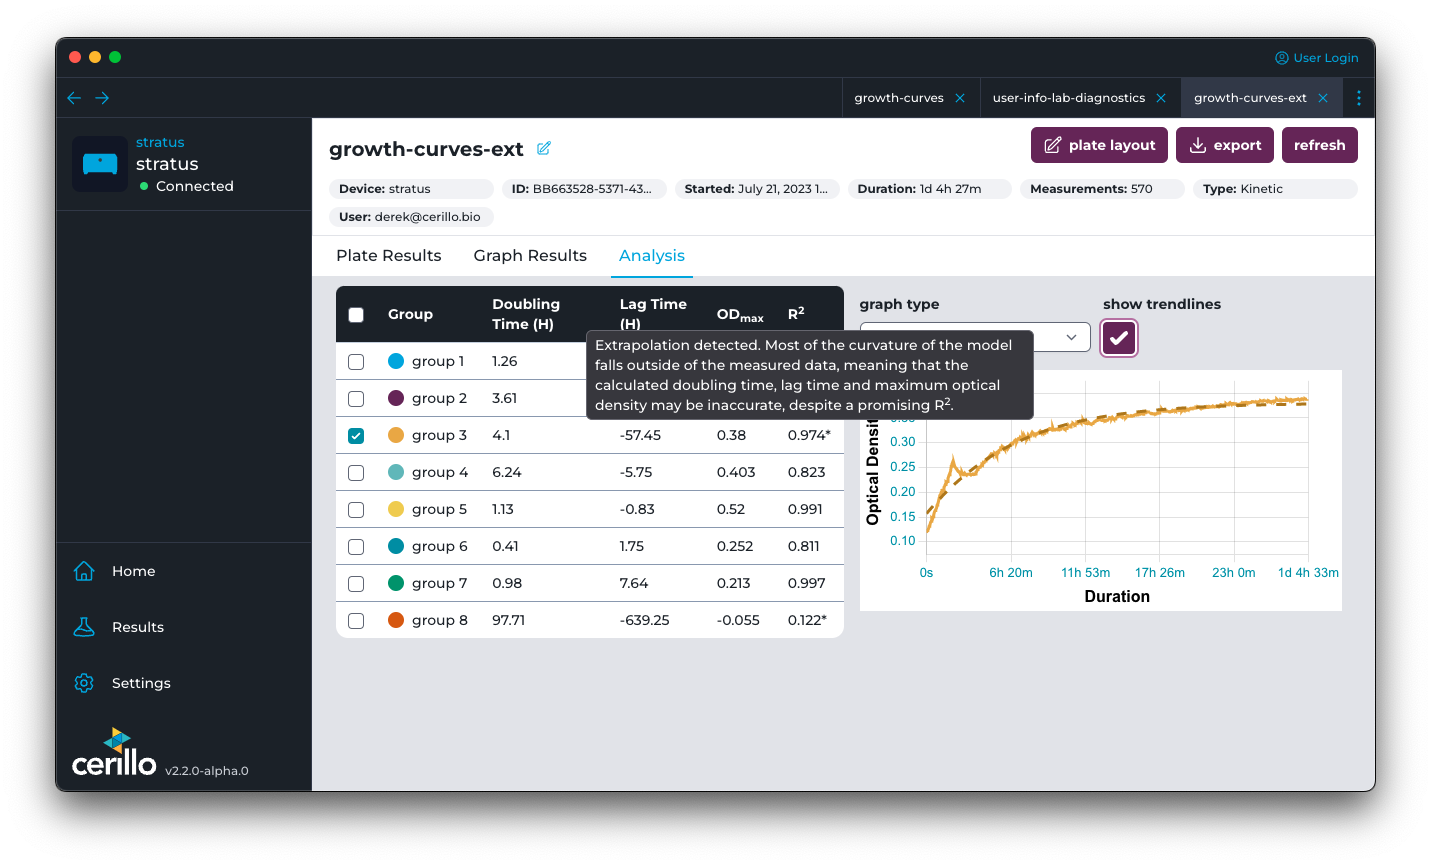The width and height of the screenshot is (1431, 865).
Task: Close the user-info-lab-diagnostics tab
Action: point(1161,98)
